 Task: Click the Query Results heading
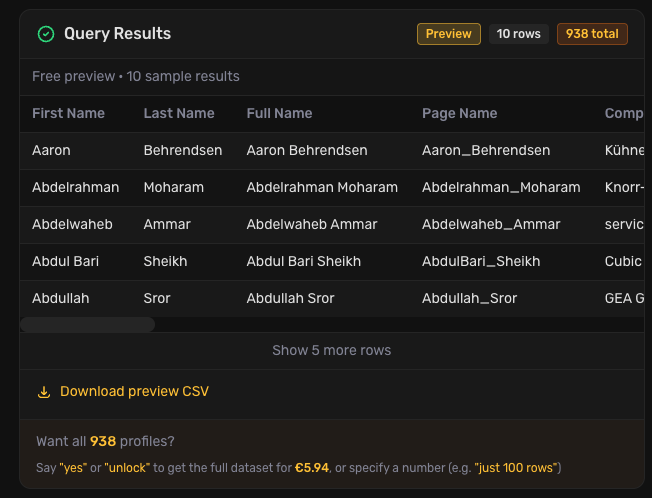pos(117,34)
